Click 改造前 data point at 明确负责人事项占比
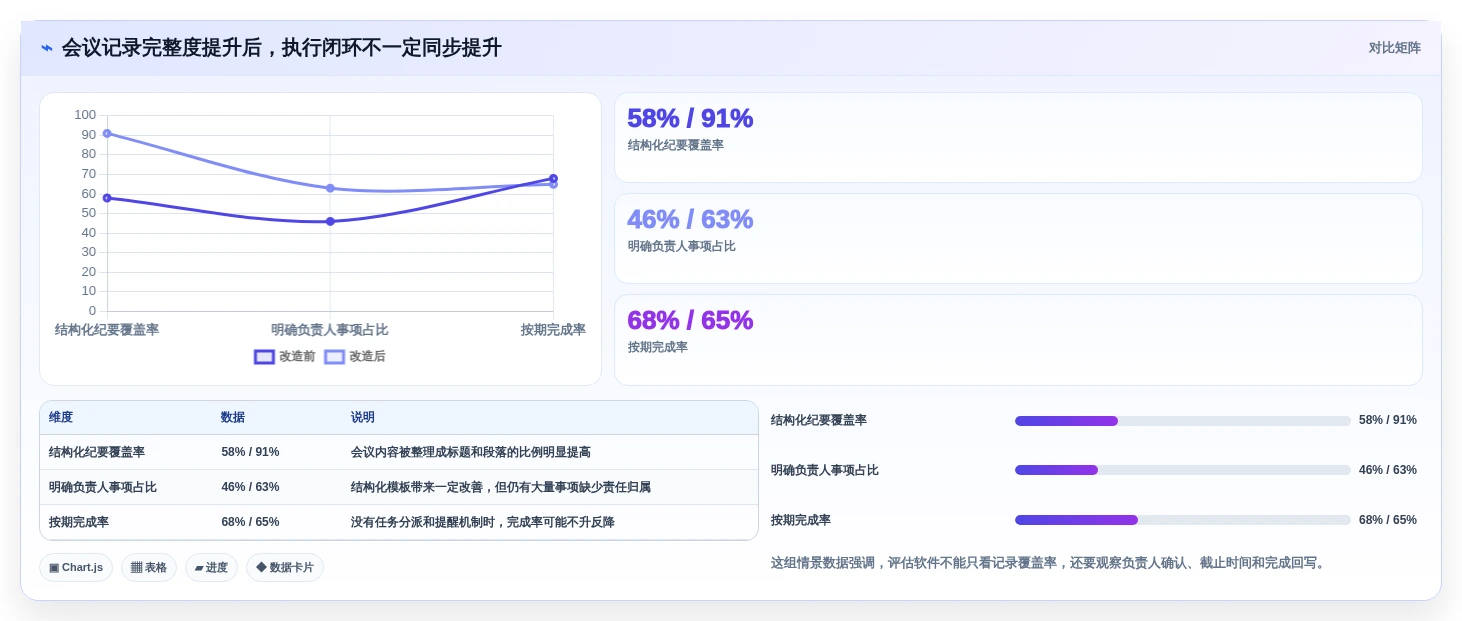 (x=330, y=221)
